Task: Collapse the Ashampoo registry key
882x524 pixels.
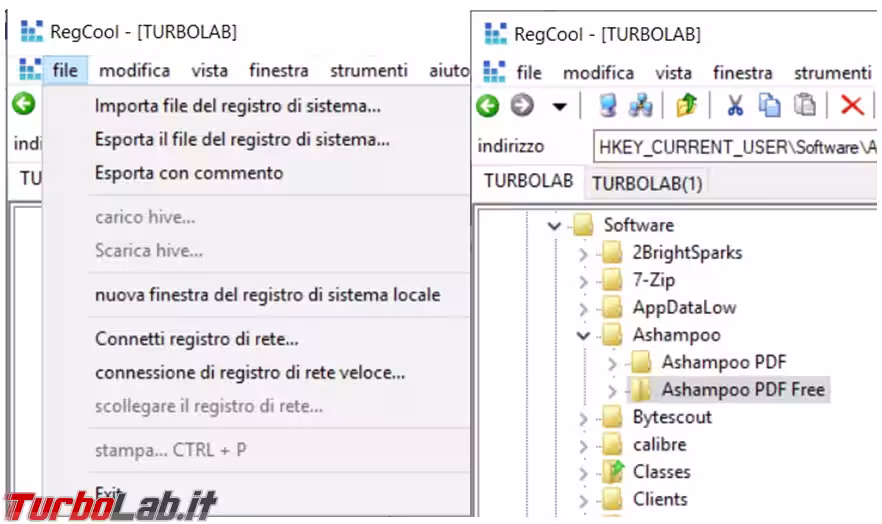Action: pos(584,336)
